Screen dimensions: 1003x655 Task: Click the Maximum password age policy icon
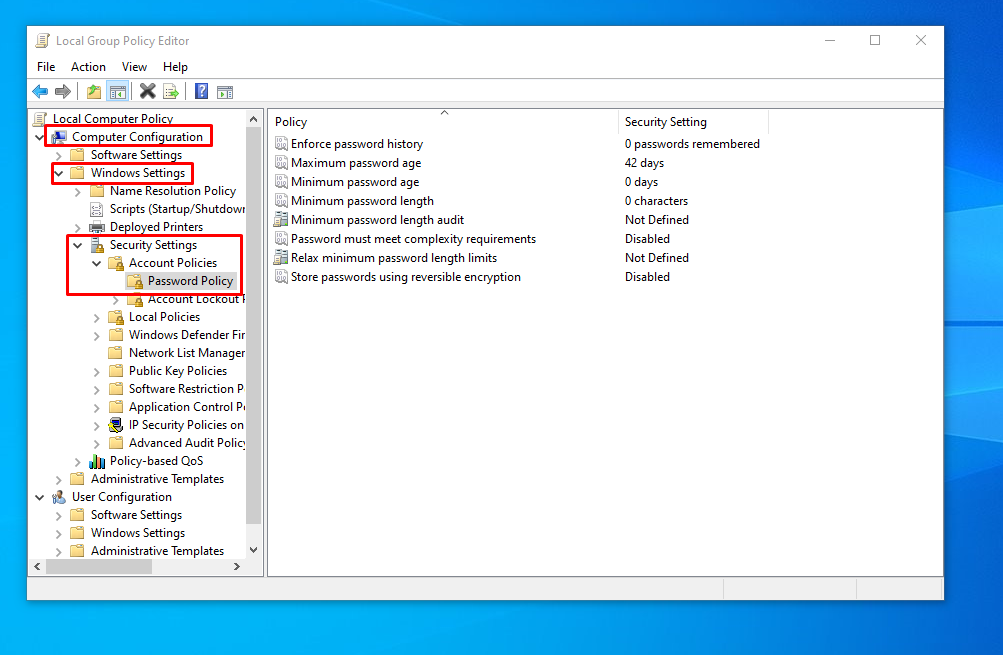pyautogui.click(x=281, y=163)
